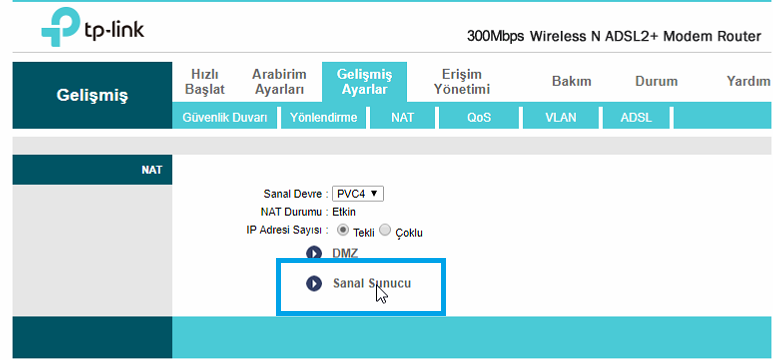Go to the Bakım tab

point(571,81)
